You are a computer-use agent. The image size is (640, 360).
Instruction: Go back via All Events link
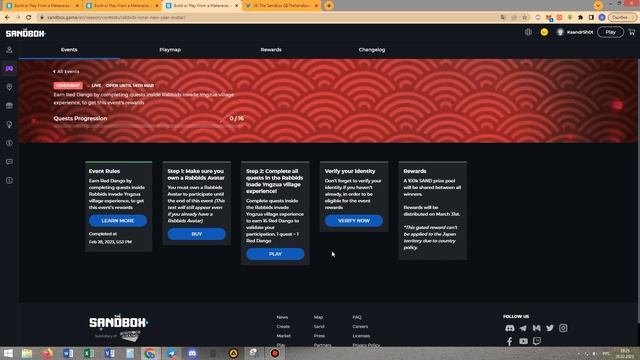coord(66,71)
